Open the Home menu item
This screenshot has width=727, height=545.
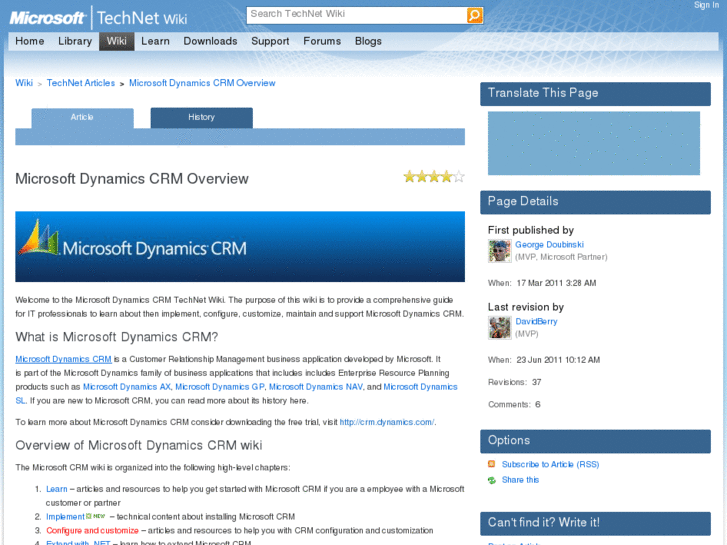30,41
